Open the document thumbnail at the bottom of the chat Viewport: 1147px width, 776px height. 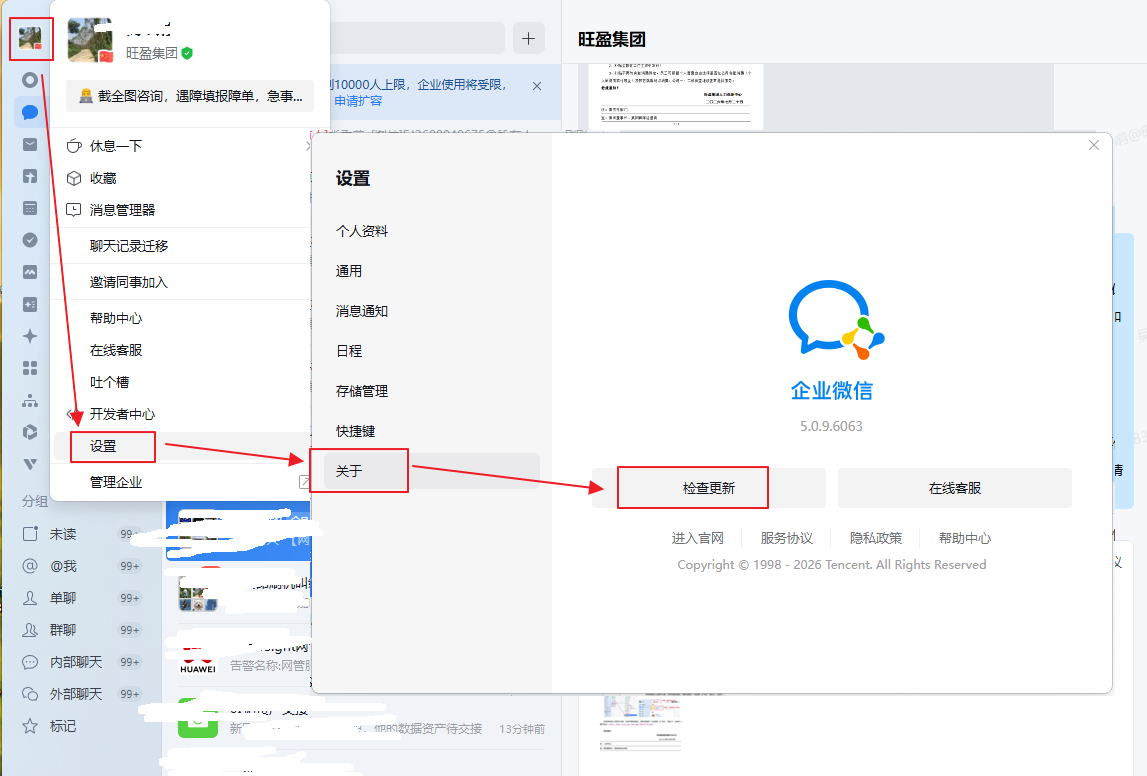(x=642, y=722)
